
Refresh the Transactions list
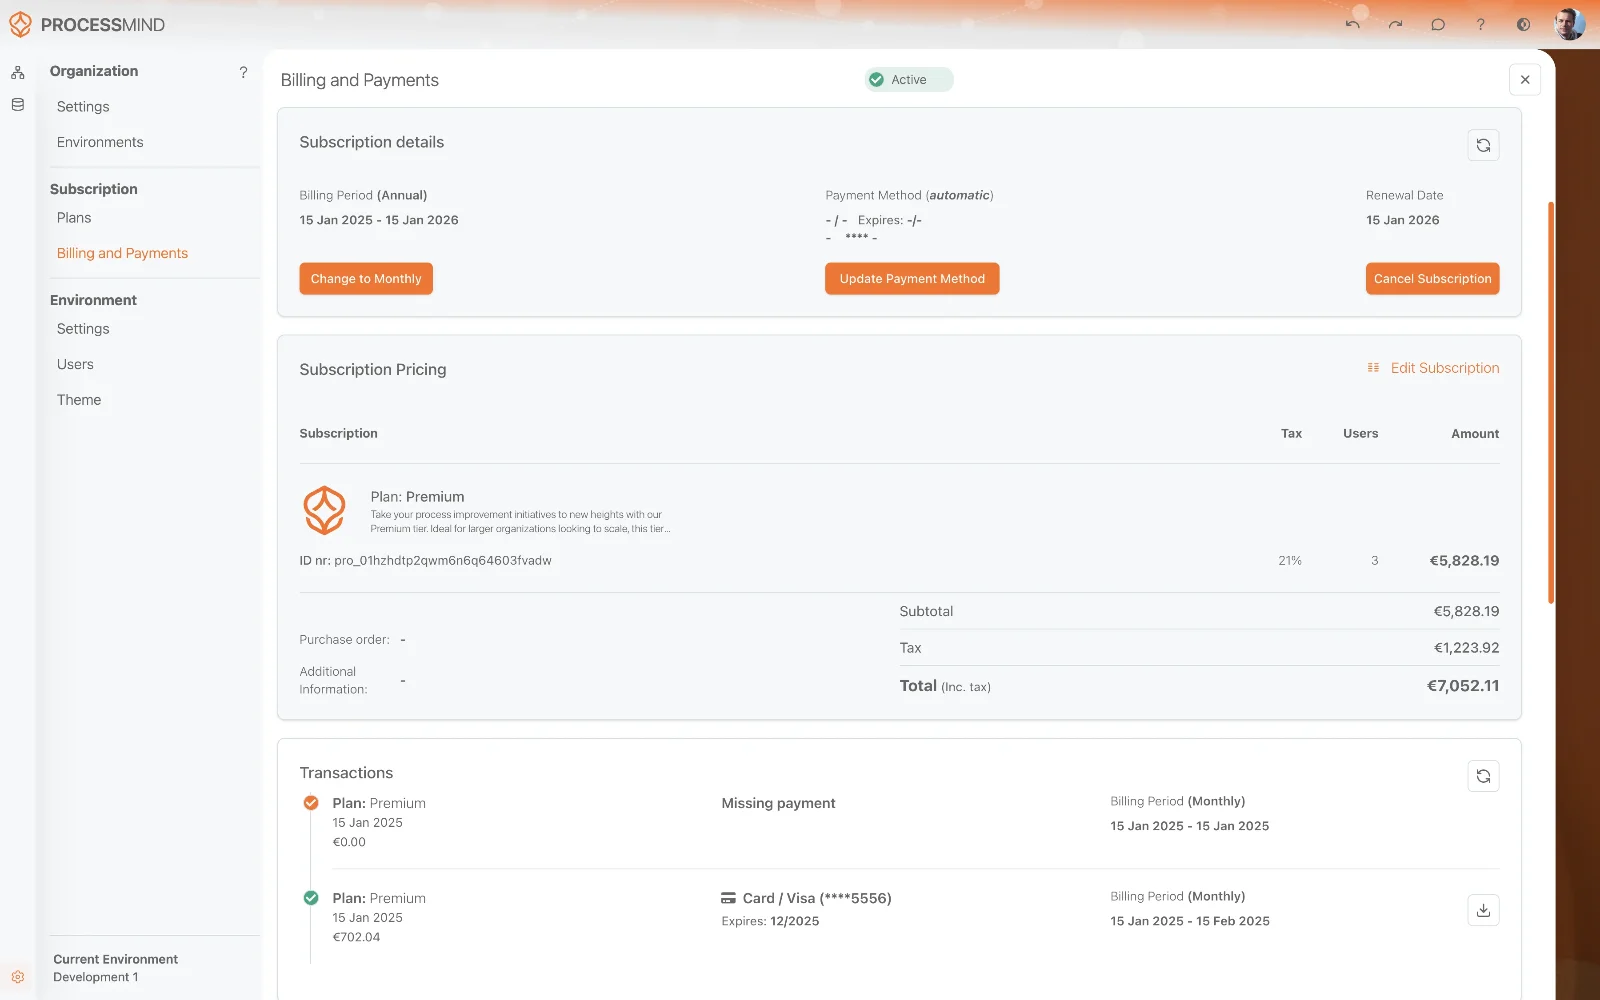pyautogui.click(x=1483, y=776)
